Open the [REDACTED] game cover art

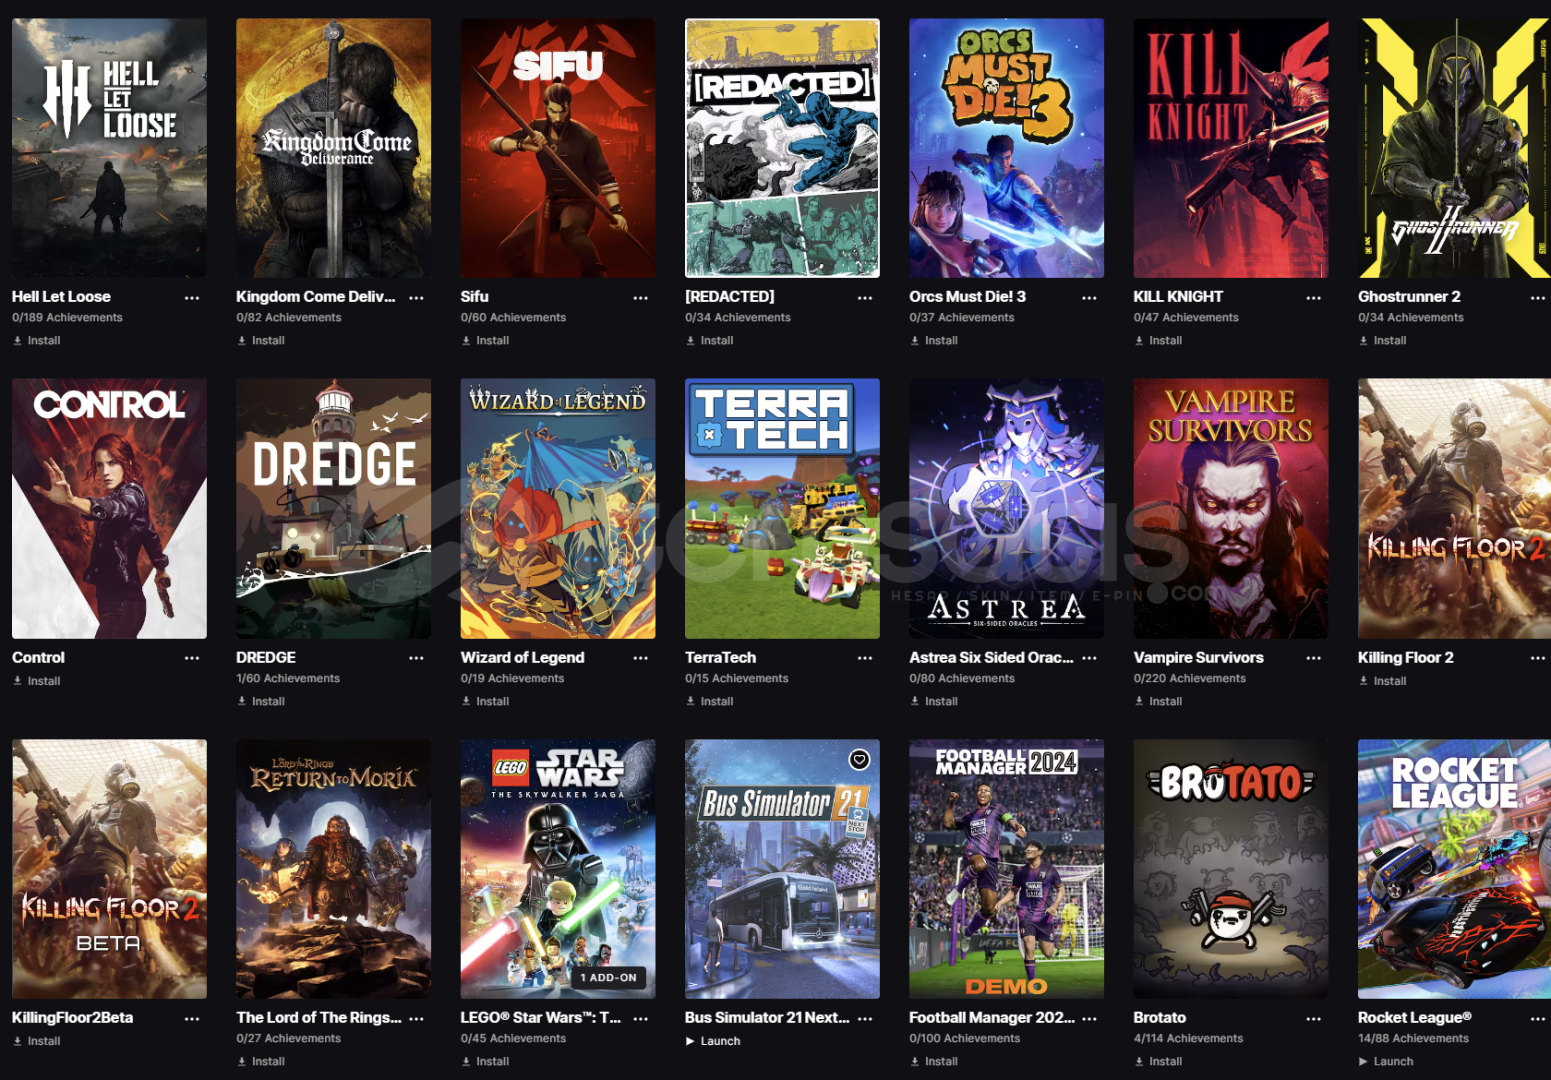pos(782,148)
